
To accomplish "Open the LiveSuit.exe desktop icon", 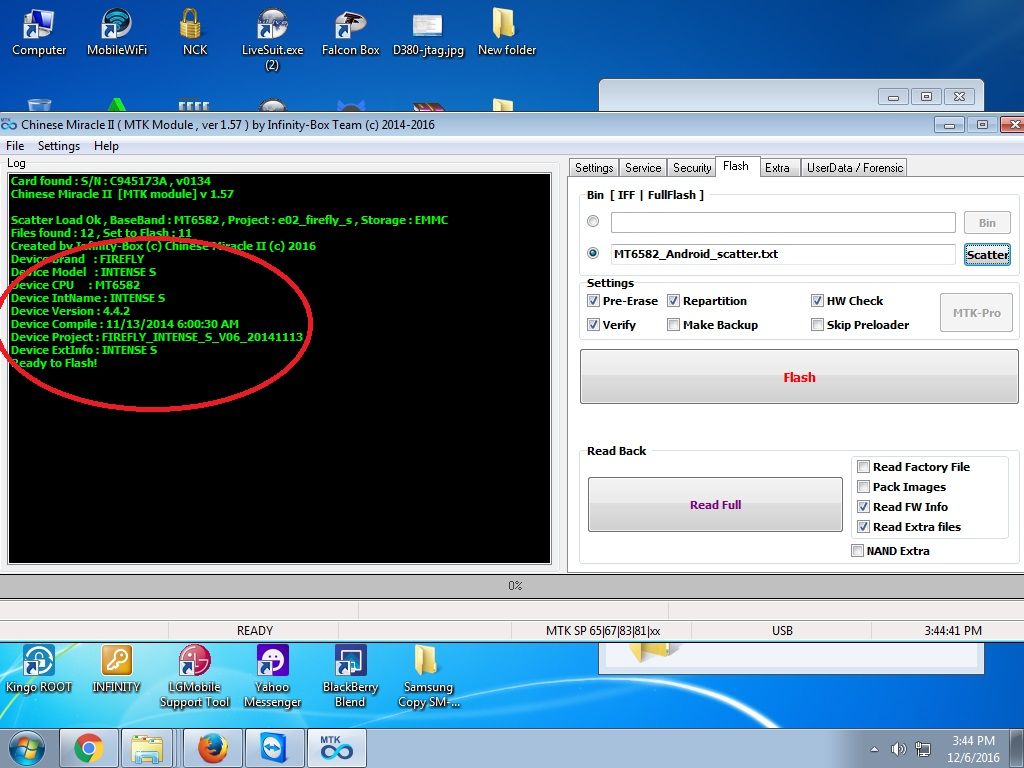I will (x=272, y=28).
